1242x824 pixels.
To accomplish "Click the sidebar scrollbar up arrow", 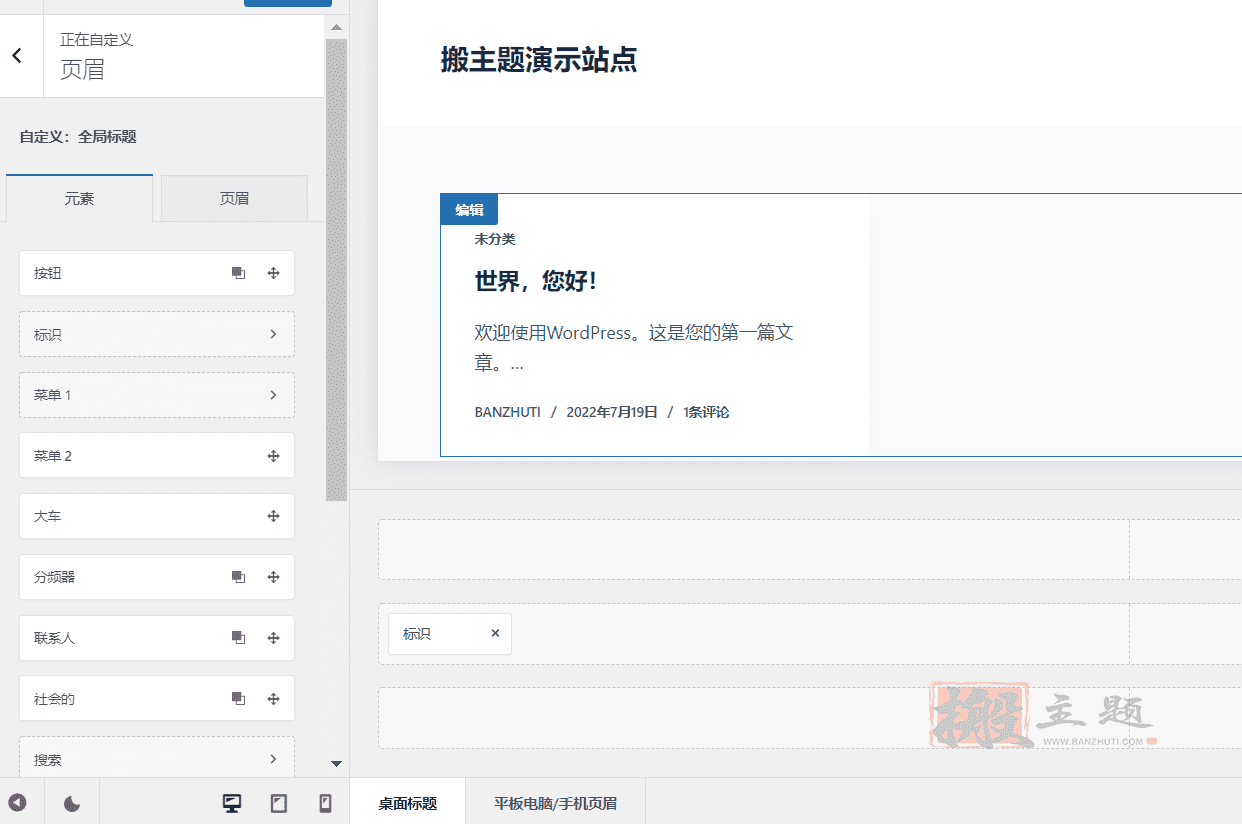I will 336,28.
